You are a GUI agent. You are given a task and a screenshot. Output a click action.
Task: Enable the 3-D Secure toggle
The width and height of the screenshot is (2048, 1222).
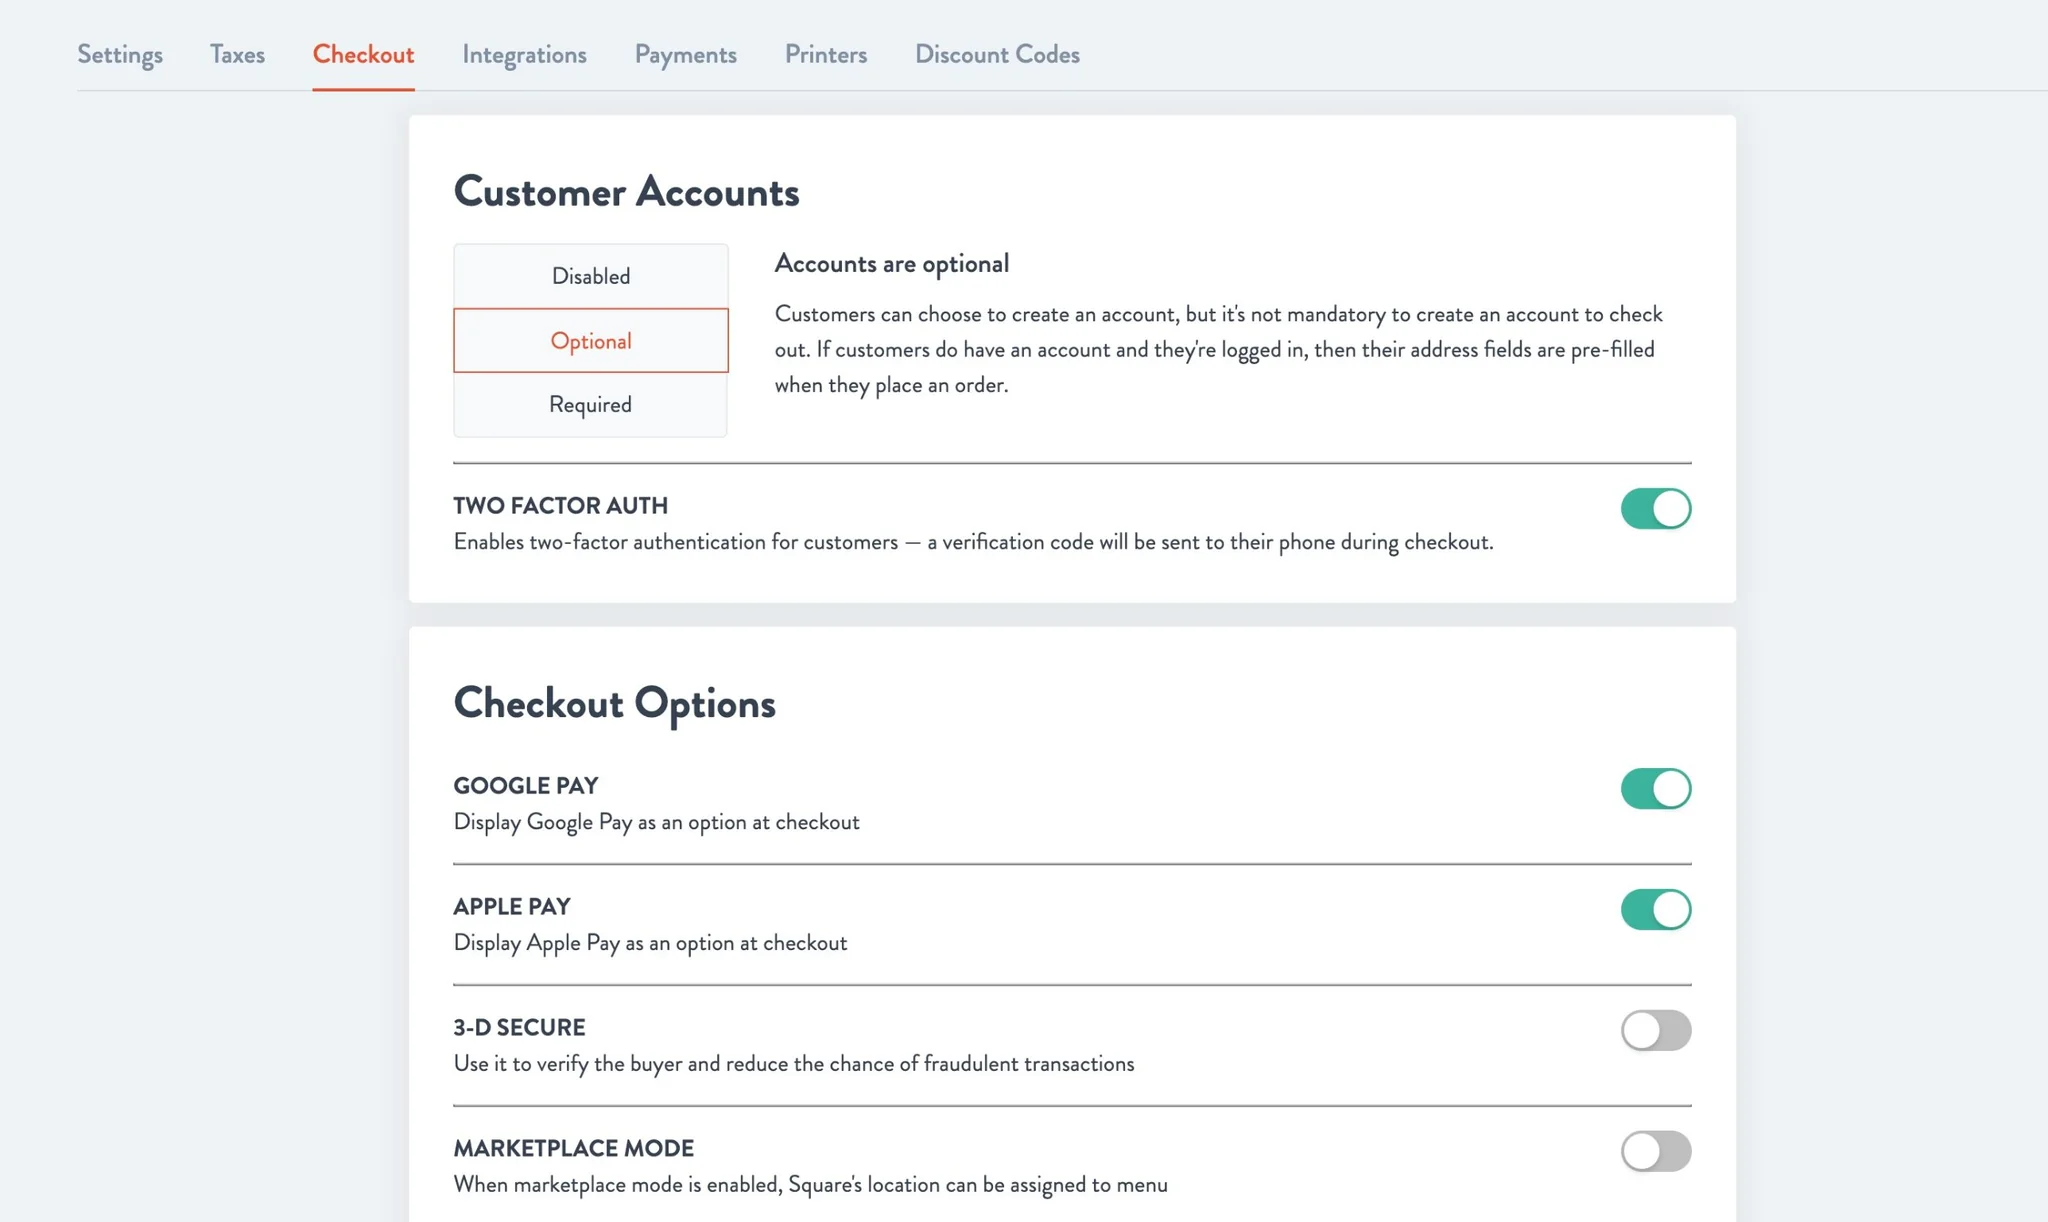pos(1656,1030)
